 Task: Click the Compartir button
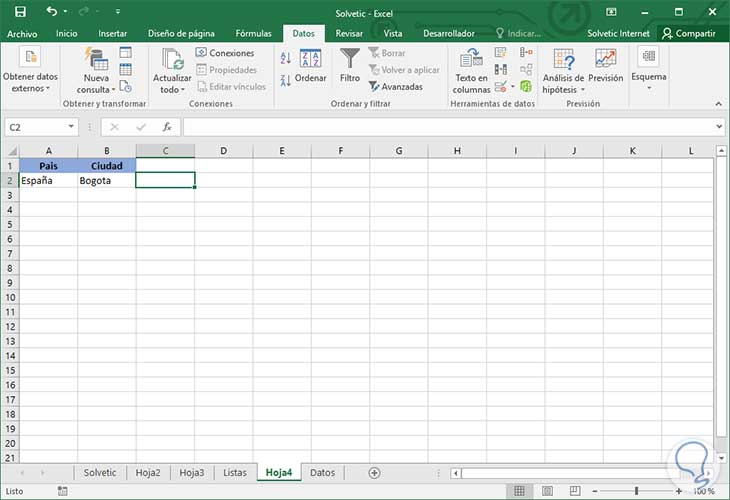689,34
